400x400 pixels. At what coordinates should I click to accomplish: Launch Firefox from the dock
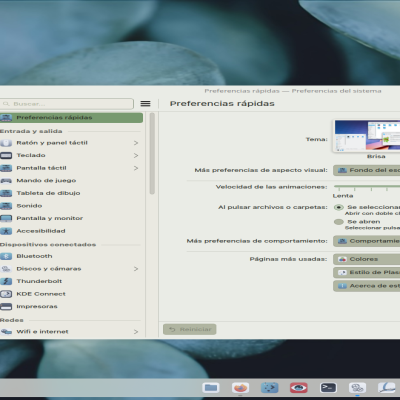tap(240, 388)
